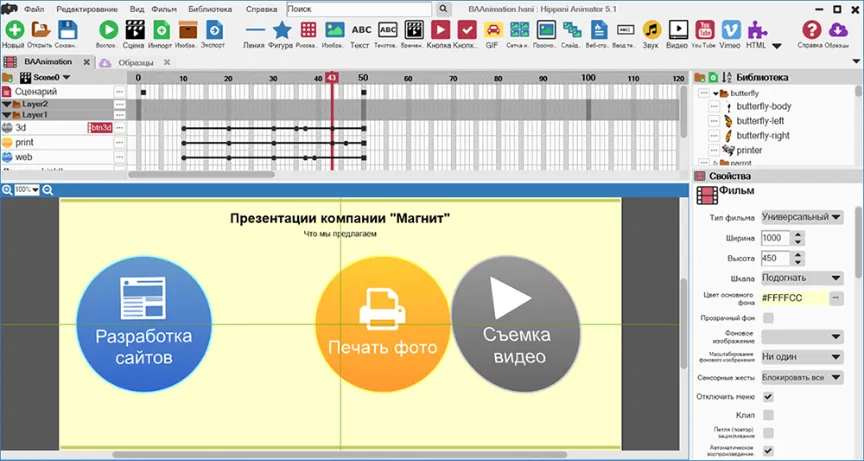Expand the toolbar overflow arrow after HTML
This screenshot has width=864, height=461.
click(777, 46)
